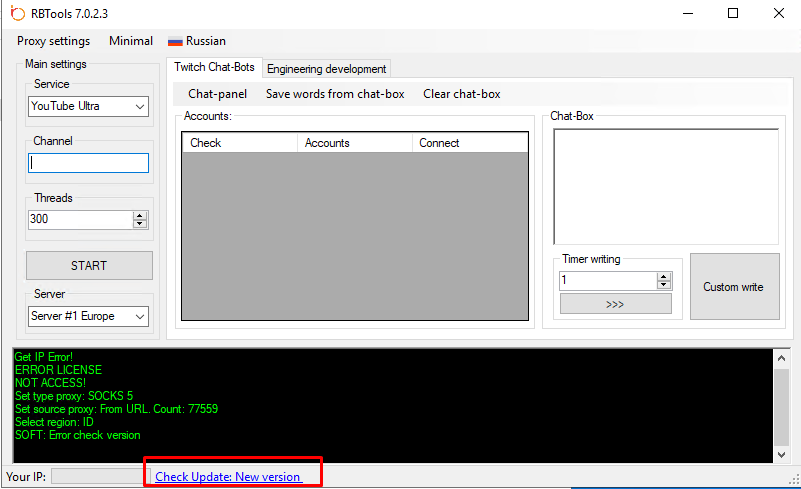
Task: Open the Service dropdown showing YouTube Ultra
Action: coord(88,106)
